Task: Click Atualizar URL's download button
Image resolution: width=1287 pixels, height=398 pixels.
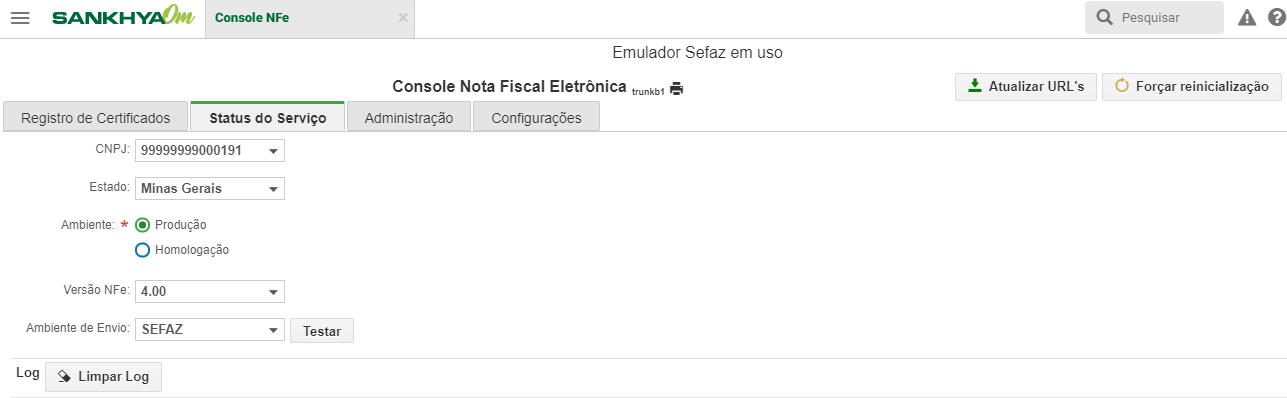Action: [x=1026, y=86]
